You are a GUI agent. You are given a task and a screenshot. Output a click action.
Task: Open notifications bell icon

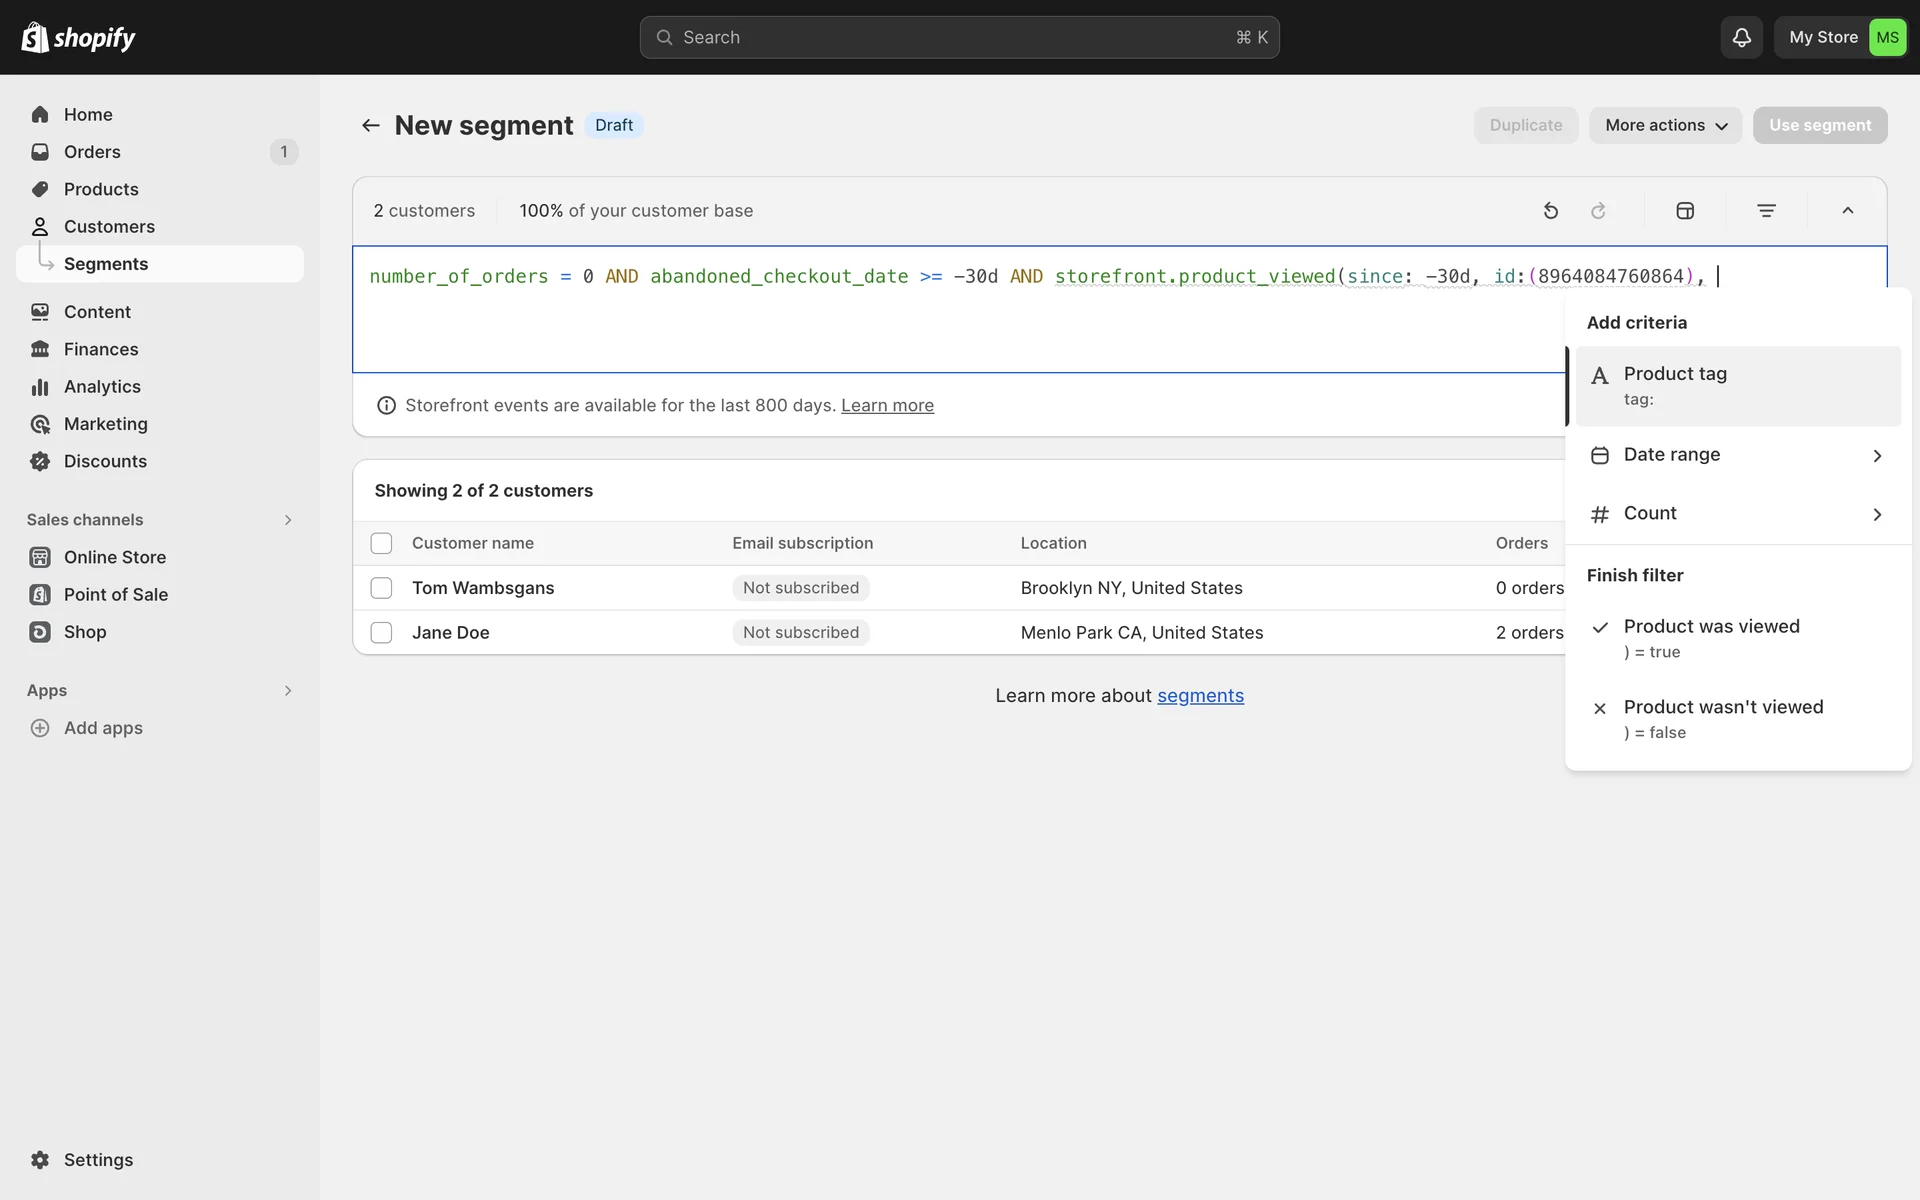point(1741,37)
